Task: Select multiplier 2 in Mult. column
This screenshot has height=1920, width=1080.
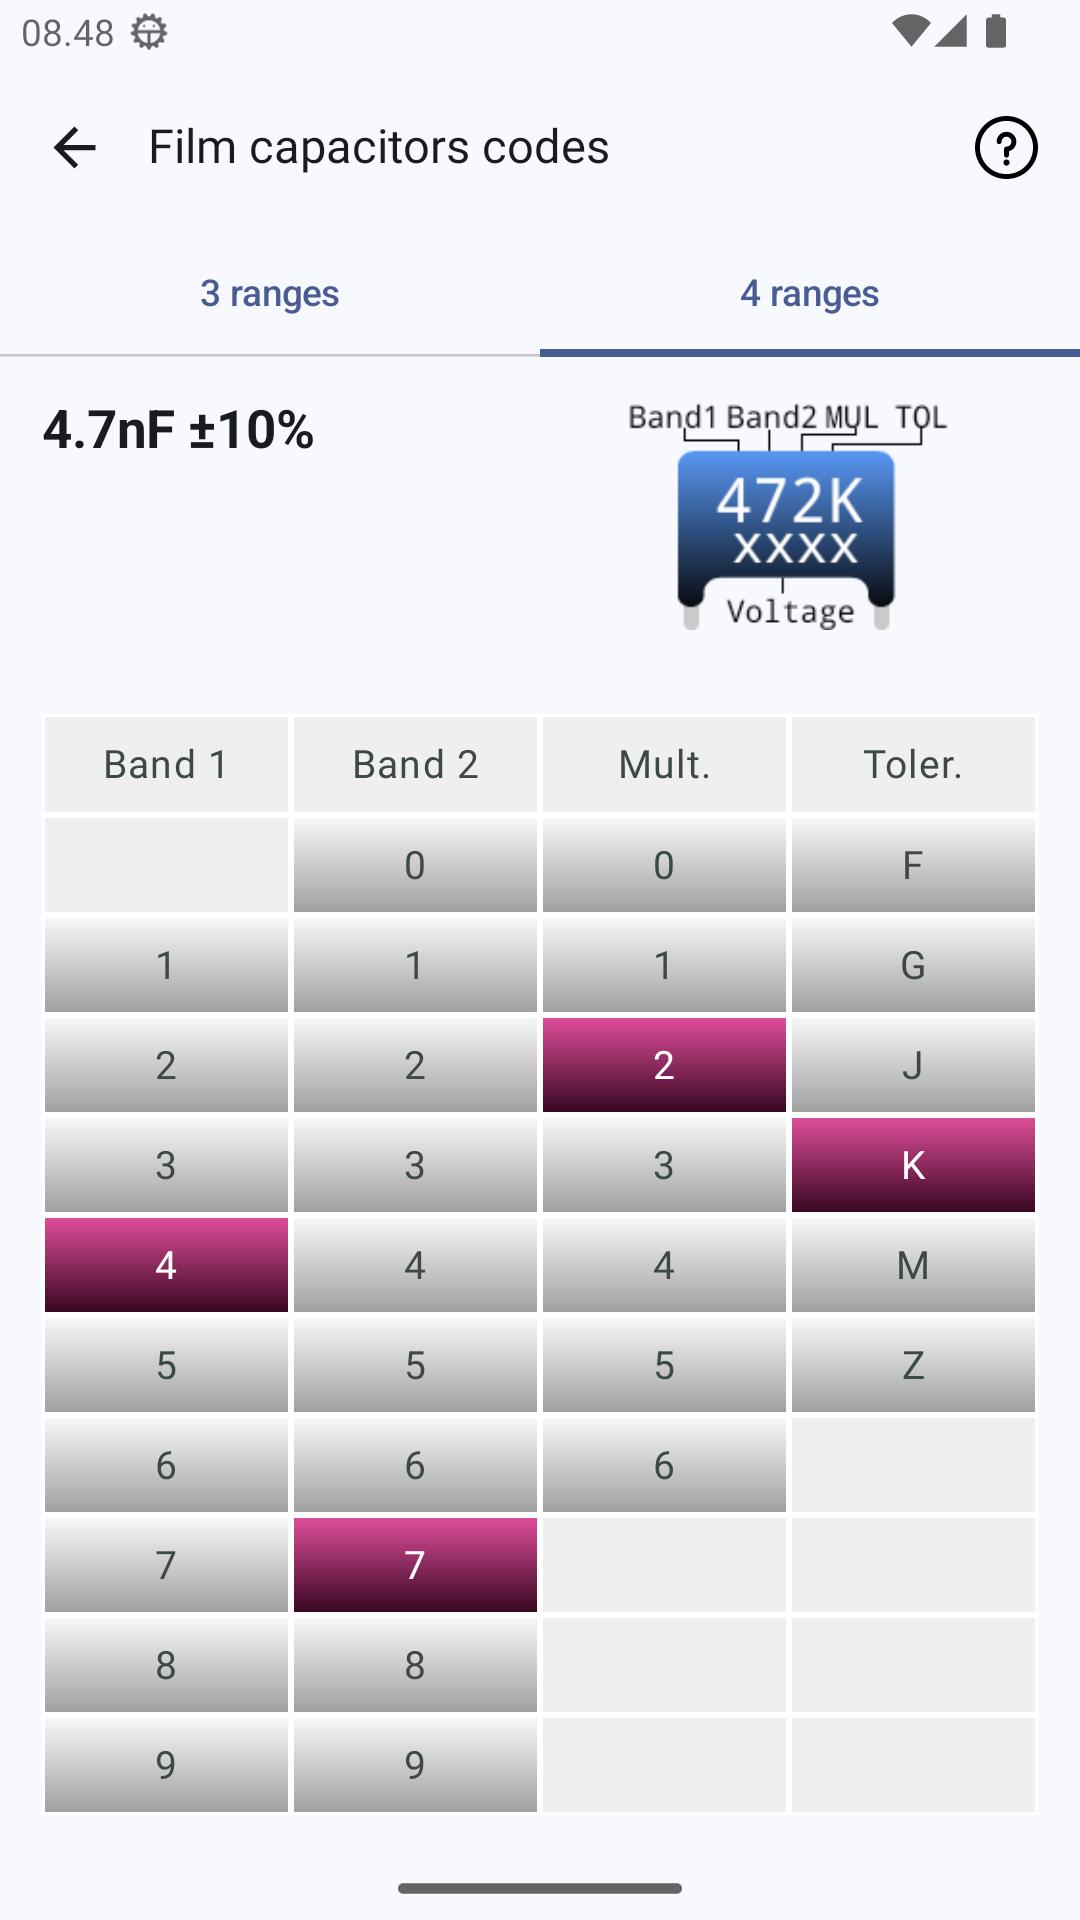Action: click(664, 1065)
